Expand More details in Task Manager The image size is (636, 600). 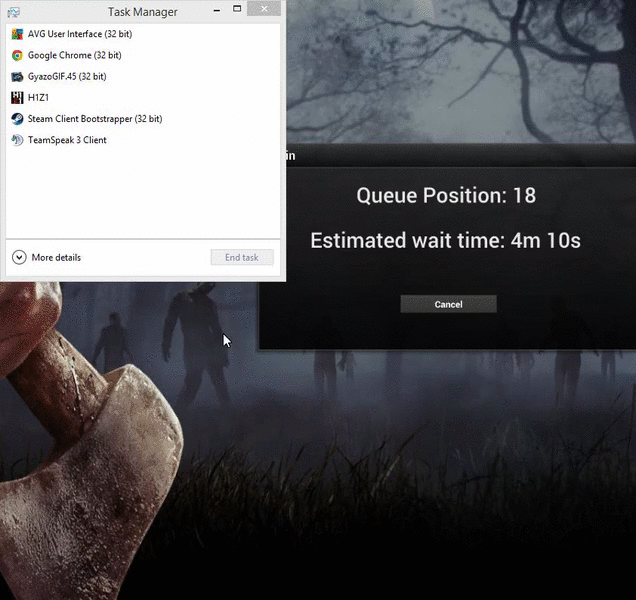tap(47, 257)
